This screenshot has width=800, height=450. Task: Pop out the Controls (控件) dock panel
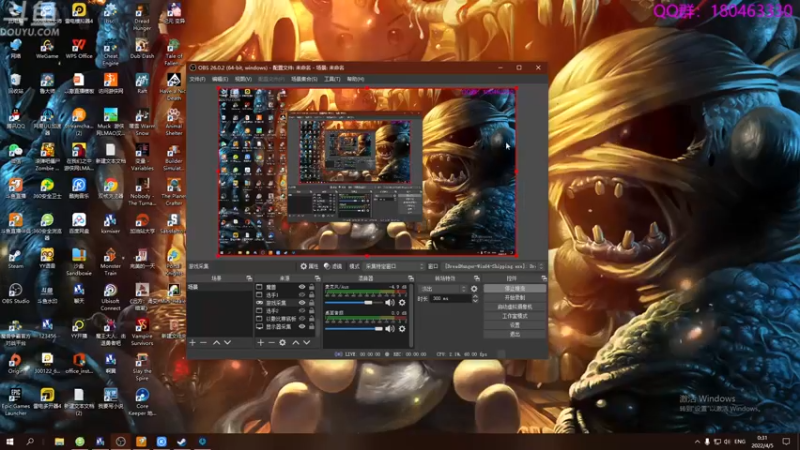(544, 278)
